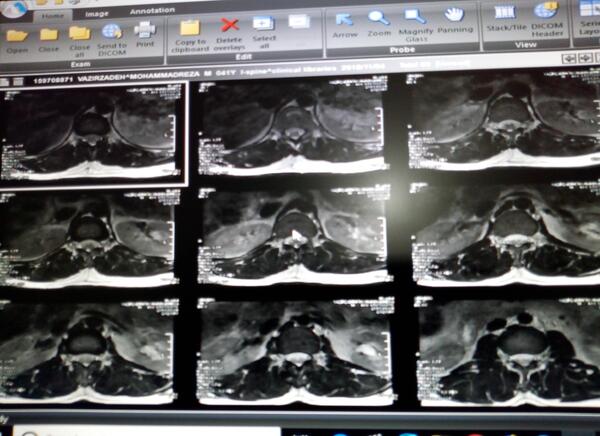
Task: Click the Exam group label
Action: click(x=81, y=64)
